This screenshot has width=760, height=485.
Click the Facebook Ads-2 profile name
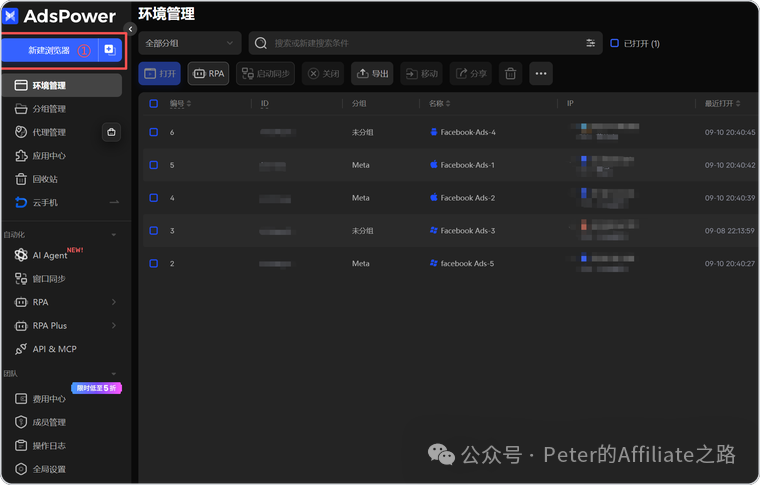pyautogui.click(x=468, y=198)
